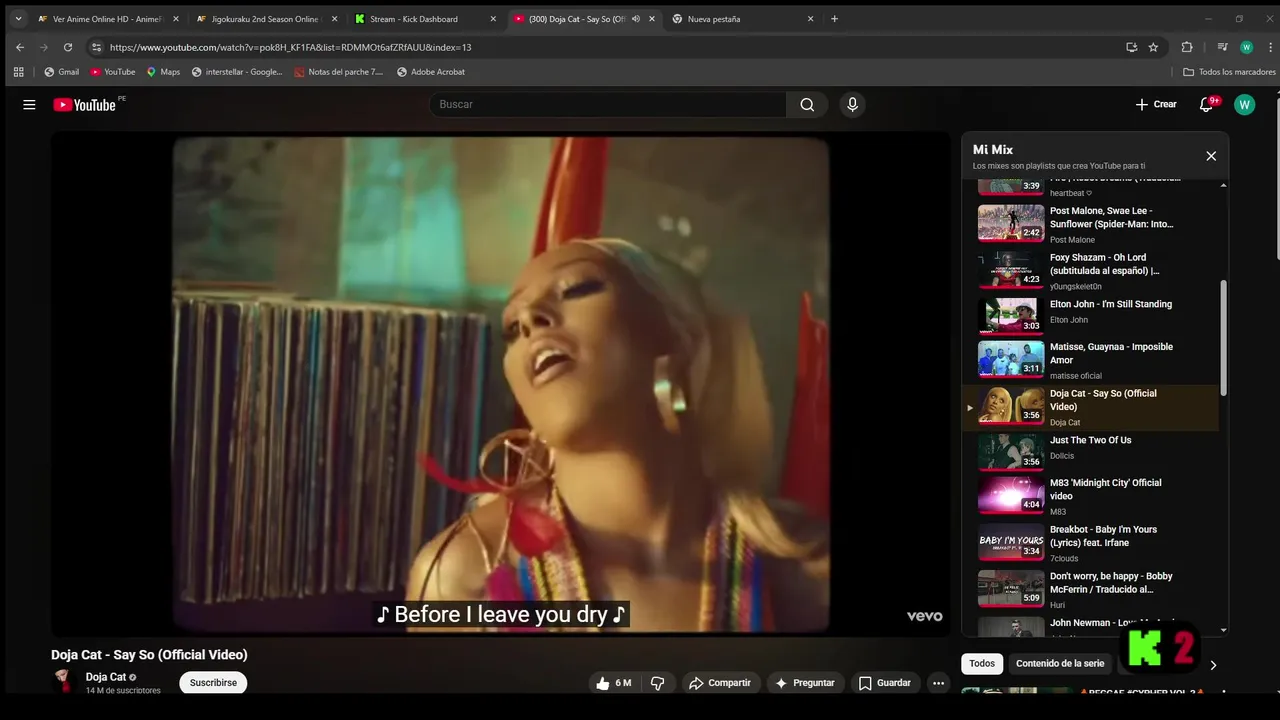
Task: Open the media control icon in Chrome toolbar
Action: (1222, 47)
